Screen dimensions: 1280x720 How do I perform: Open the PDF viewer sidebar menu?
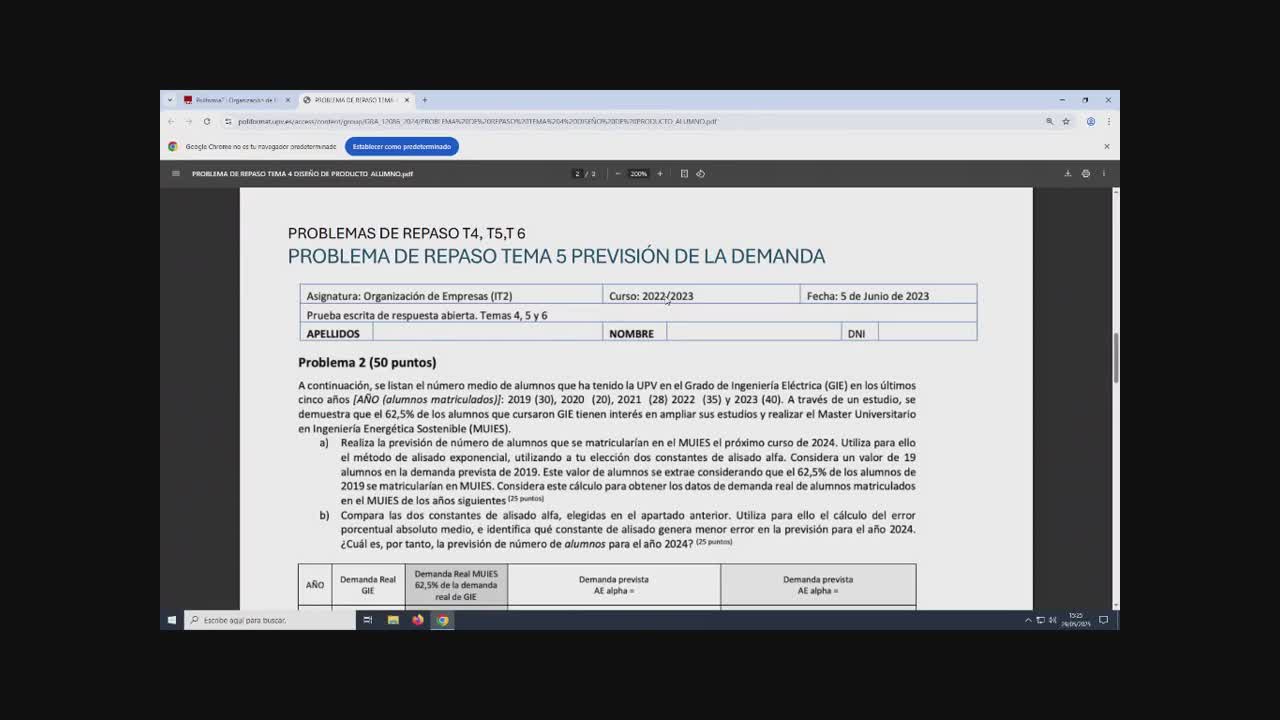click(176, 174)
